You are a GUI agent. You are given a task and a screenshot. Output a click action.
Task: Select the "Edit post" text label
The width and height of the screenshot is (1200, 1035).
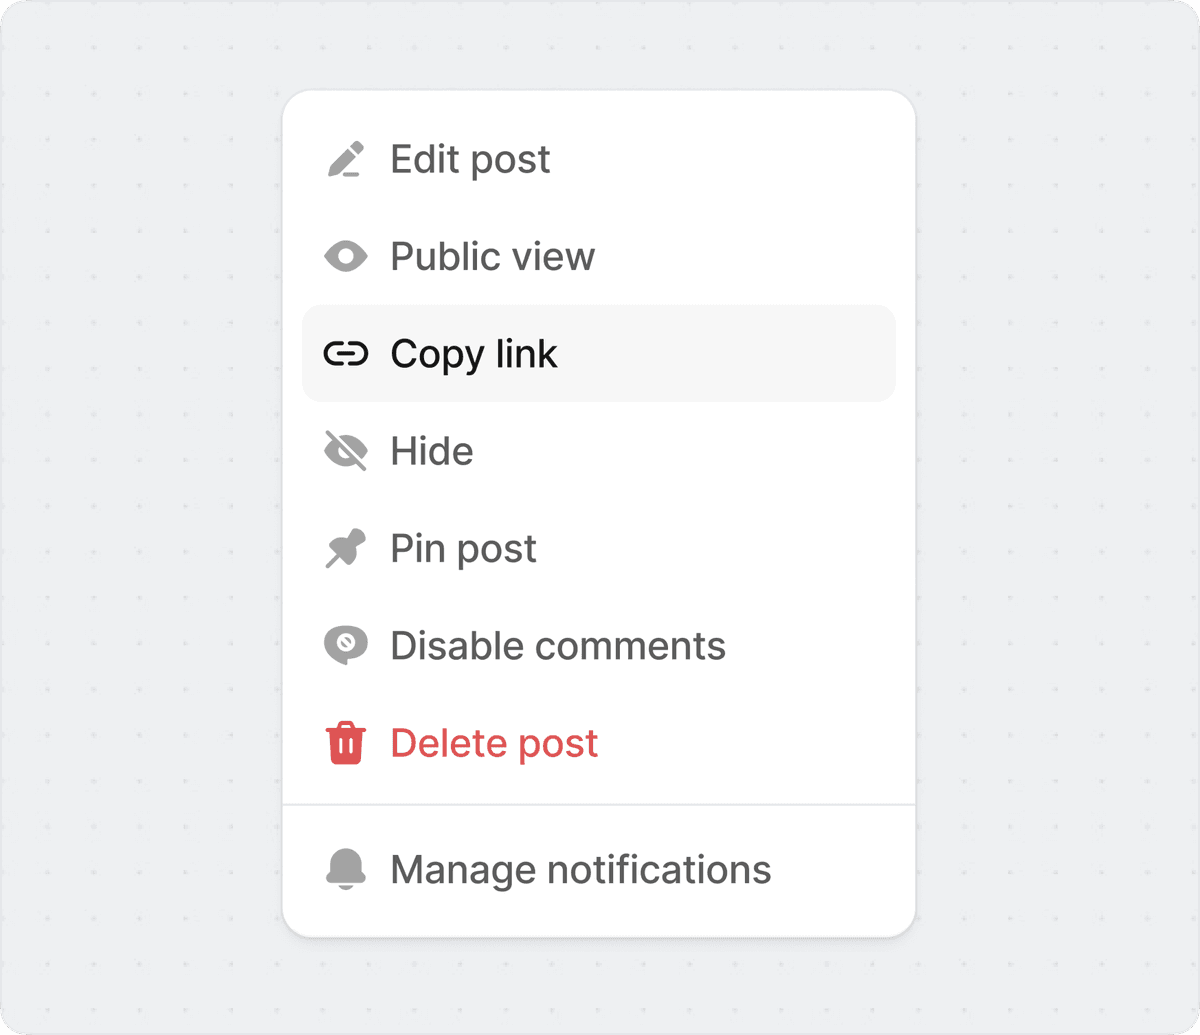470,160
